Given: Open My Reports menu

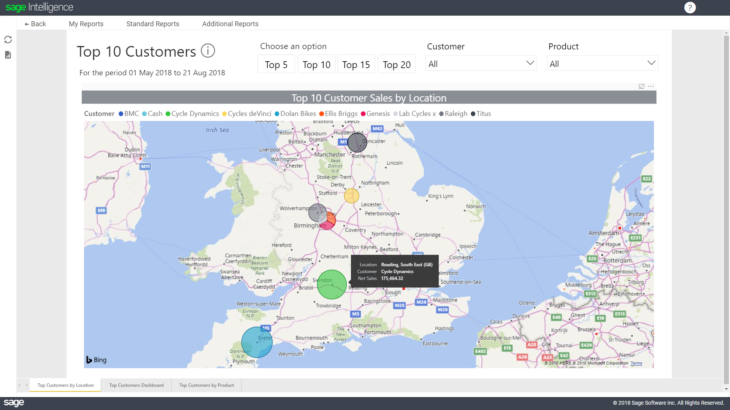Looking at the screenshot, I should pos(86,24).
